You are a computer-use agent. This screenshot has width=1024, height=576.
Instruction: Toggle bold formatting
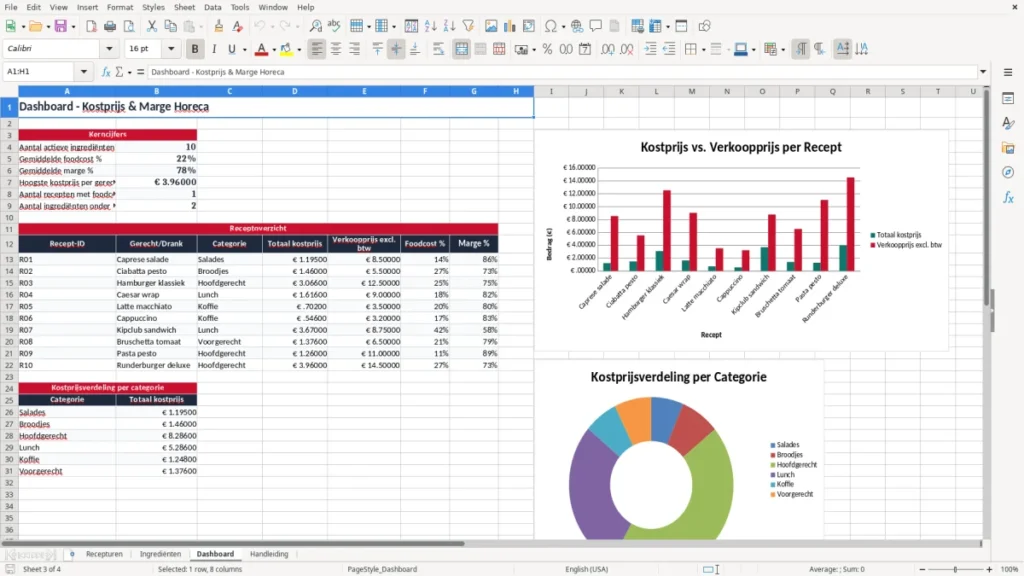click(x=195, y=49)
